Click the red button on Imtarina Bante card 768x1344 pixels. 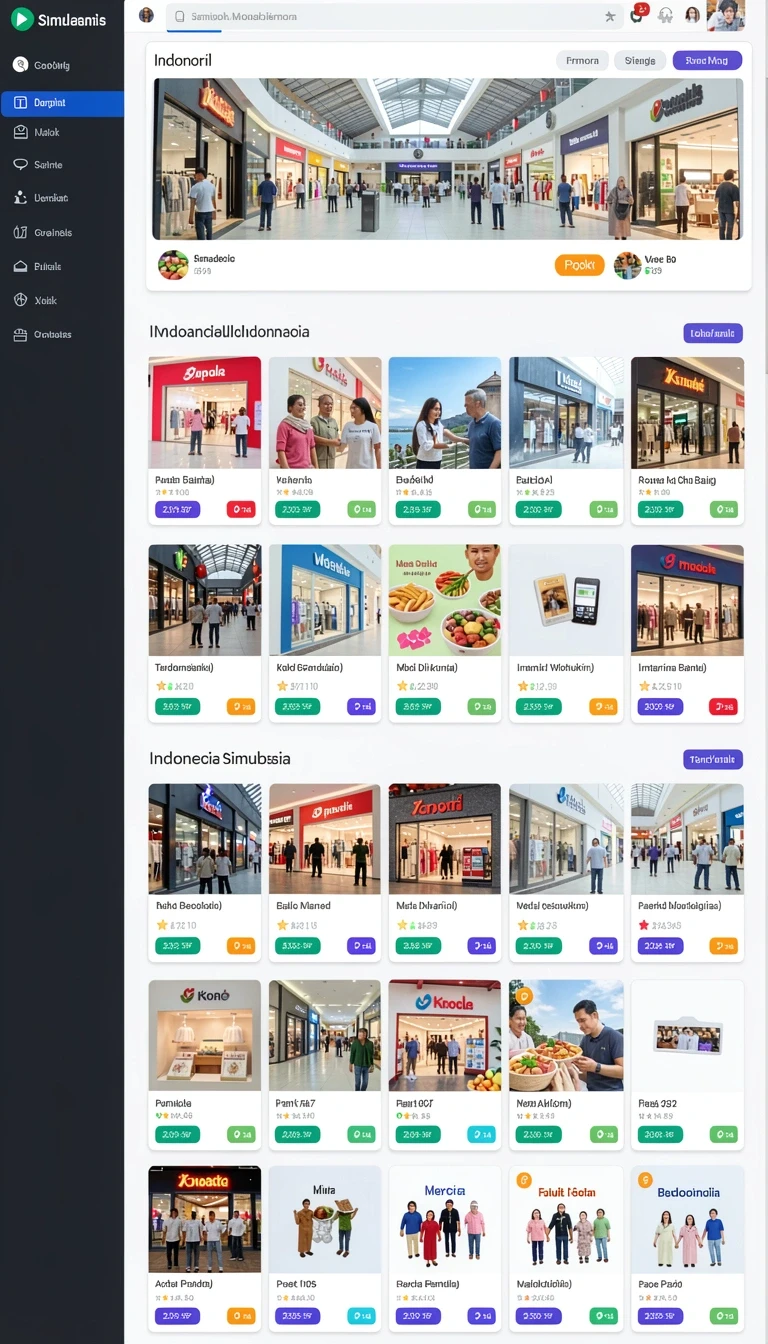(723, 706)
